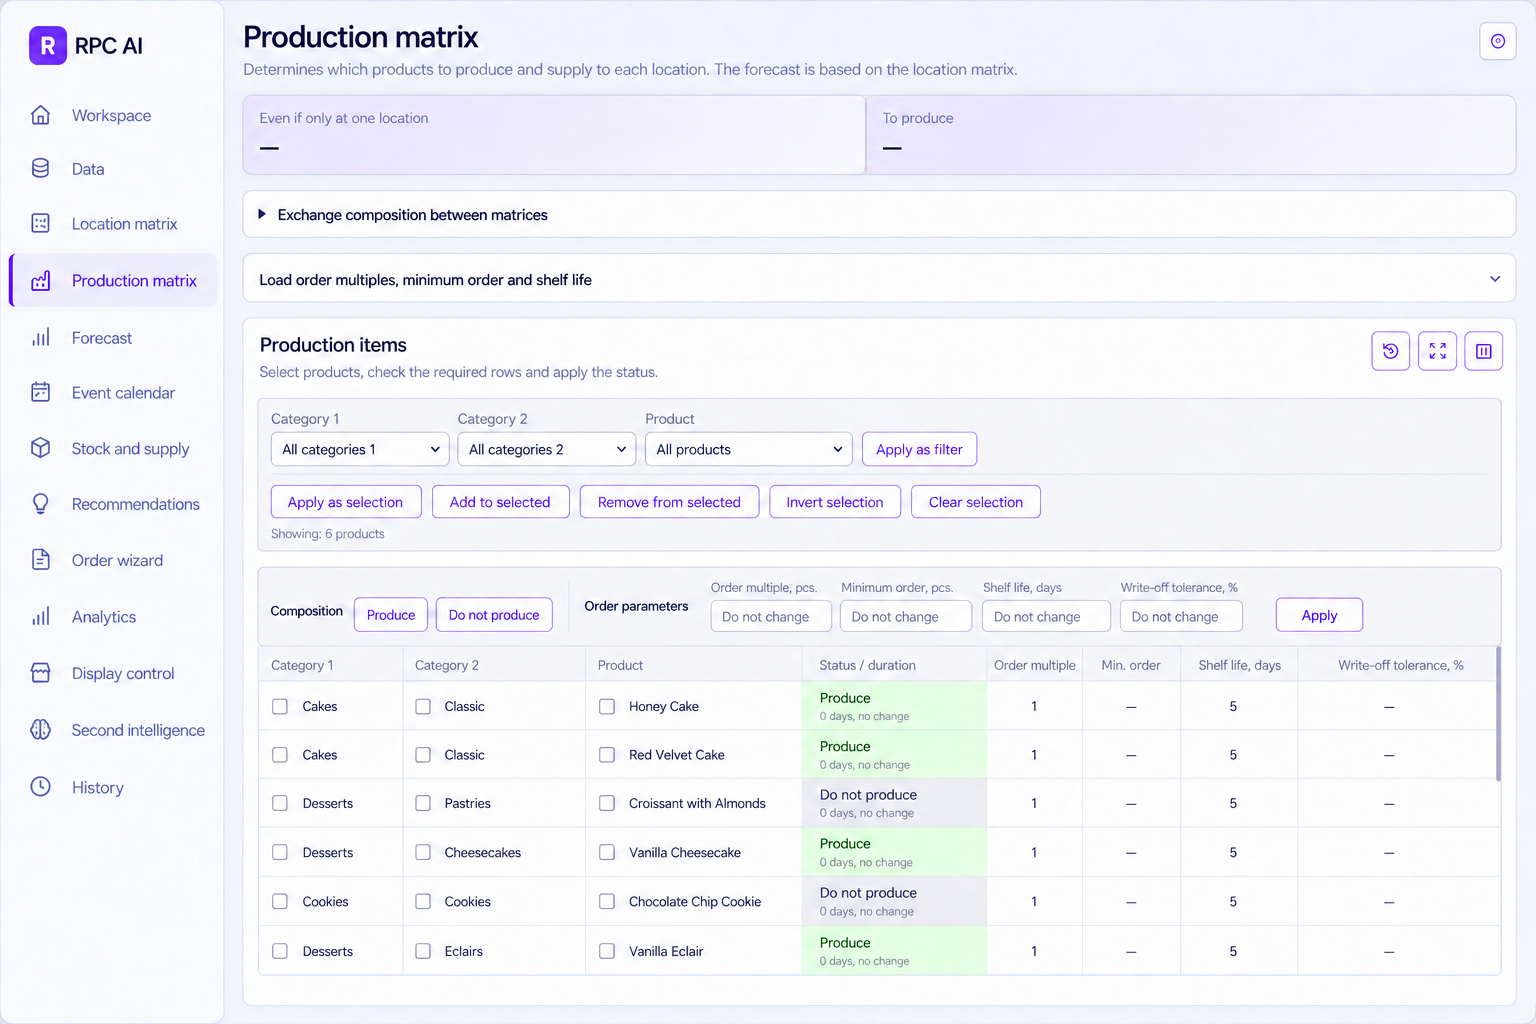Tick the Croissant with Almonds checkbox
Viewport: 1536px width, 1024px height.
click(607, 803)
